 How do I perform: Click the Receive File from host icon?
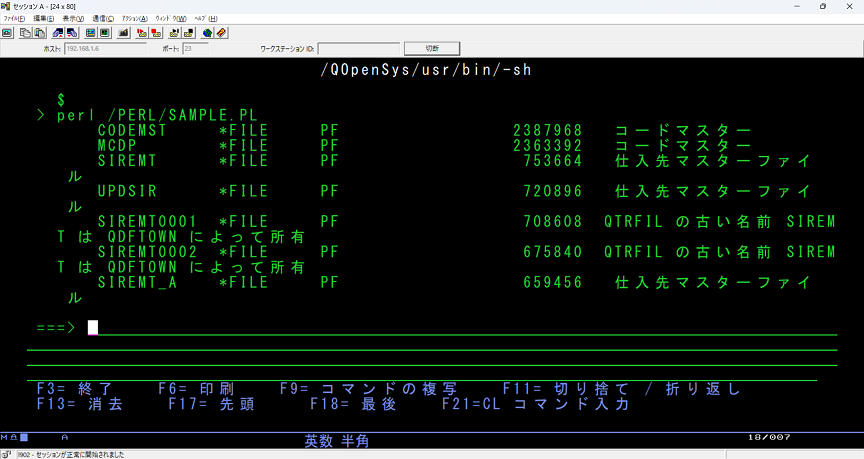[x=73, y=32]
